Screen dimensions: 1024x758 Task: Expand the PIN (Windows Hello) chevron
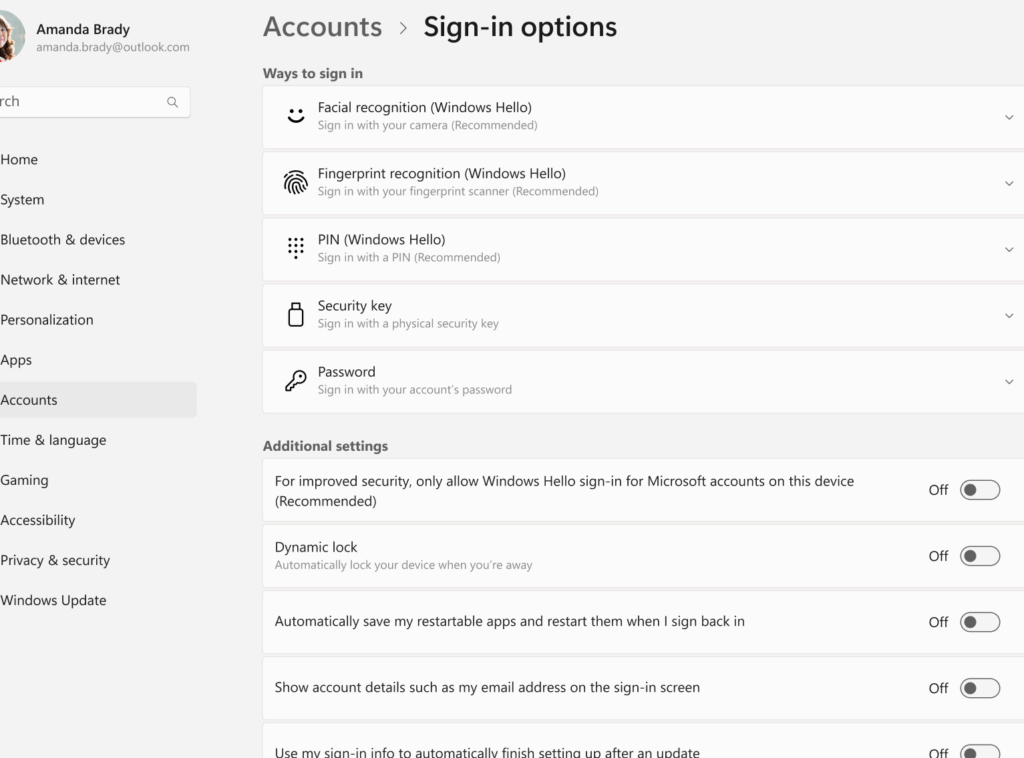[1008, 249]
